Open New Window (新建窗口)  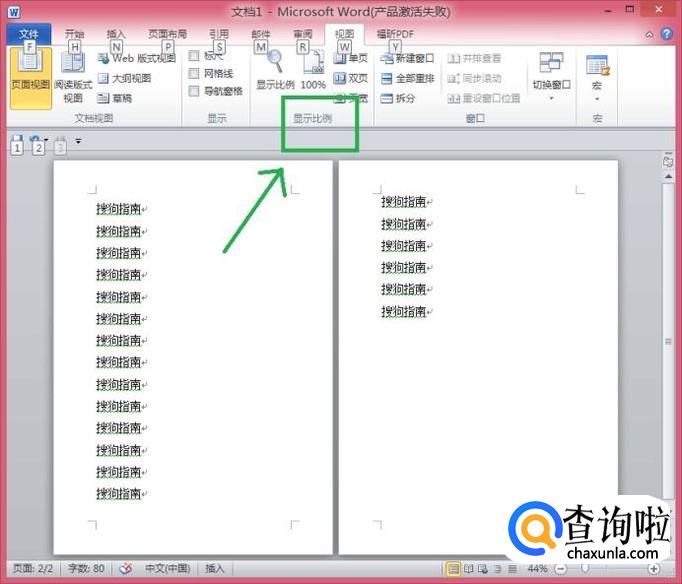[407, 58]
